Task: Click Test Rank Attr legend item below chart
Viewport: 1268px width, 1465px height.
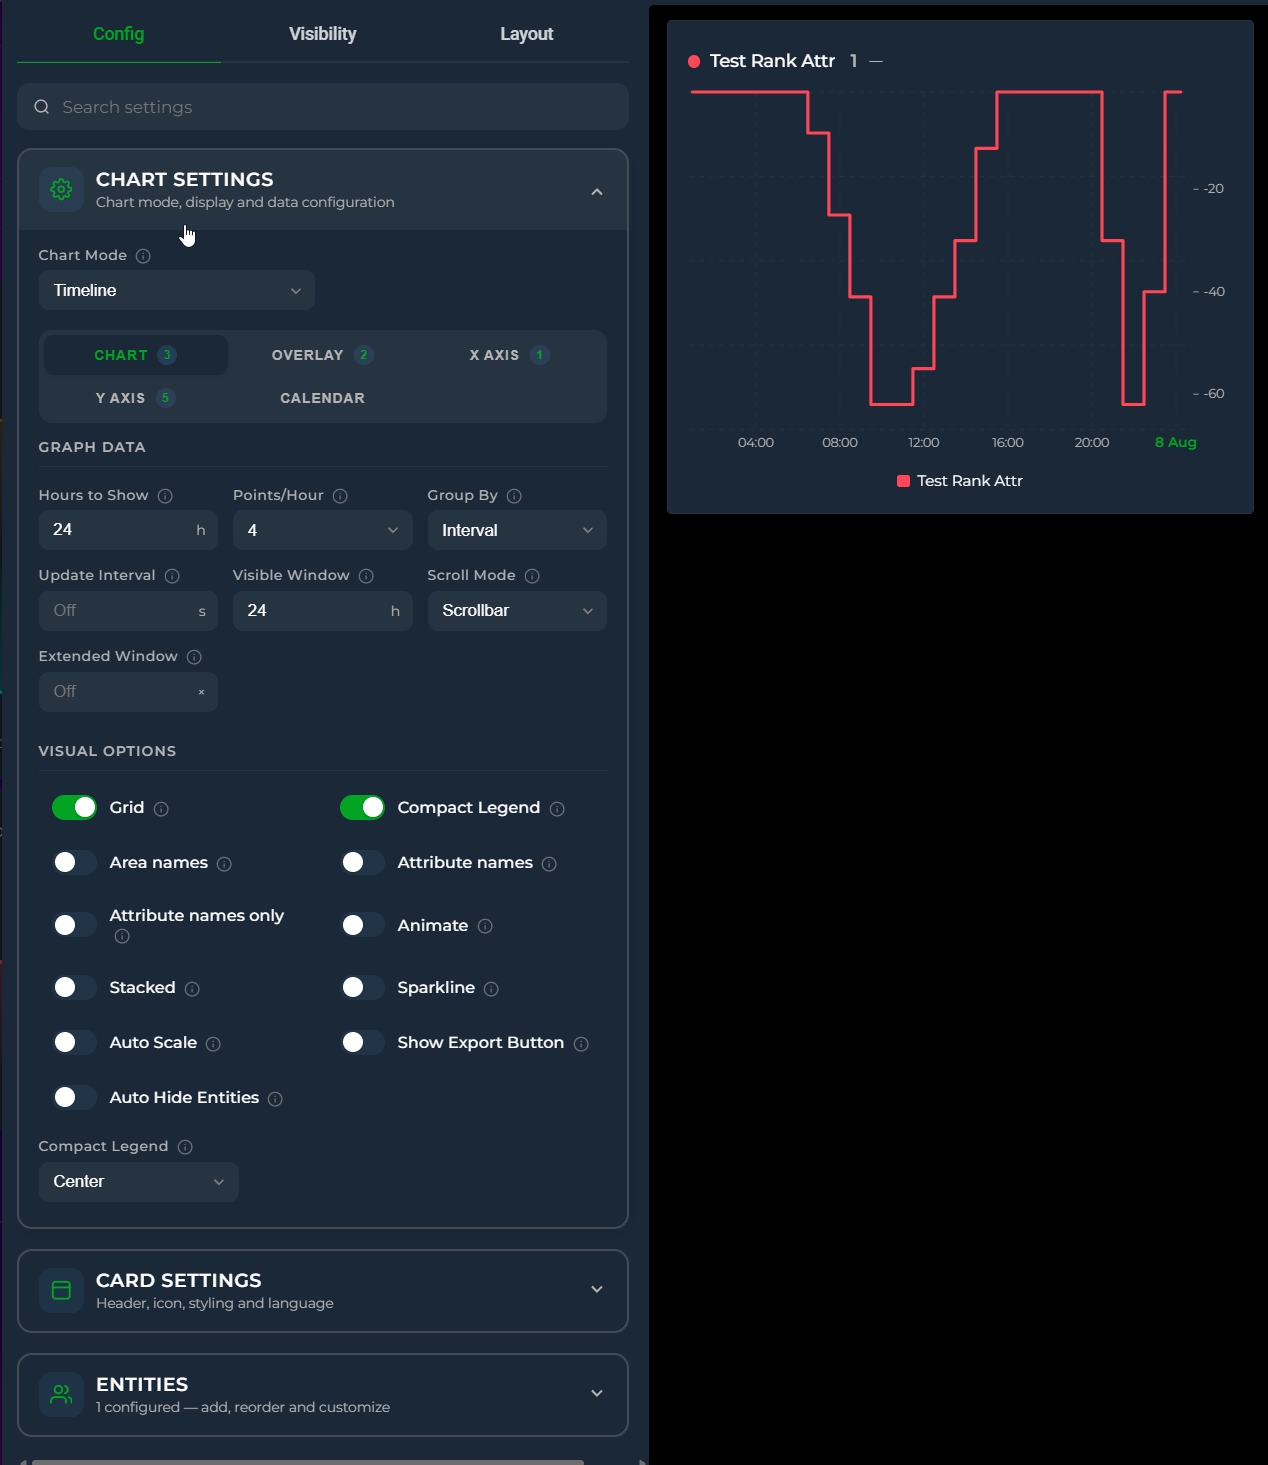Action: point(960,481)
